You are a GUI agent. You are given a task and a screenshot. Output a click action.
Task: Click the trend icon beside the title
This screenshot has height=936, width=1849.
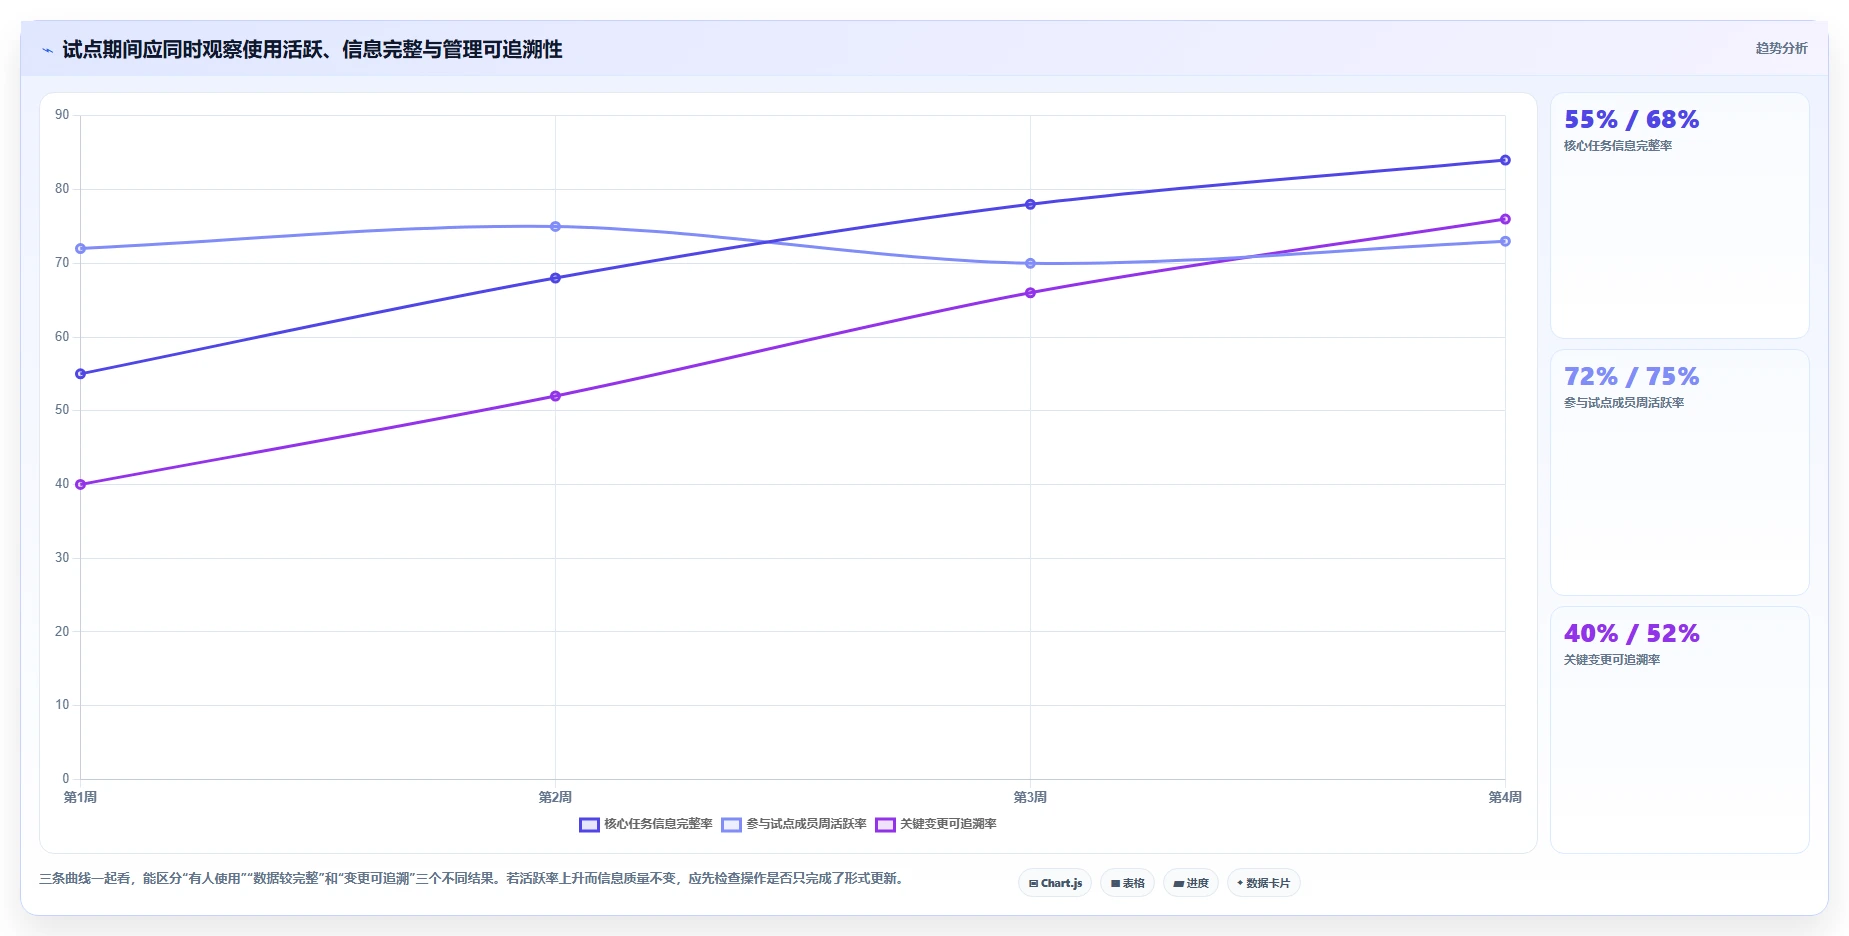point(47,50)
